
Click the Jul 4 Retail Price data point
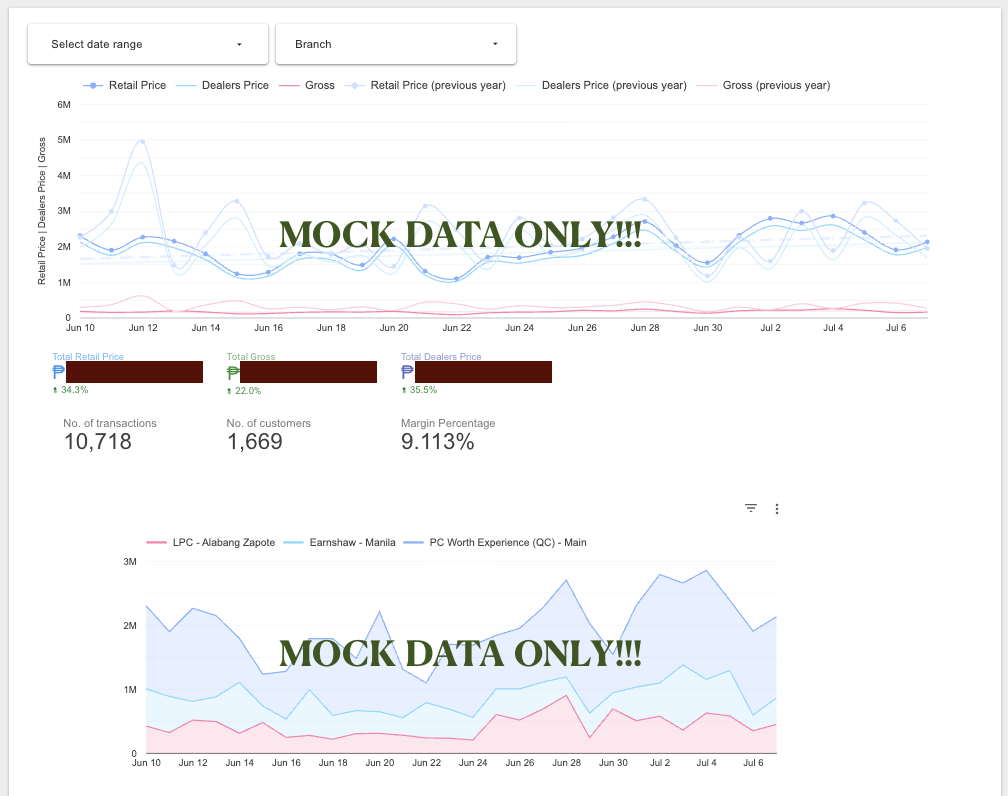pos(833,216)
